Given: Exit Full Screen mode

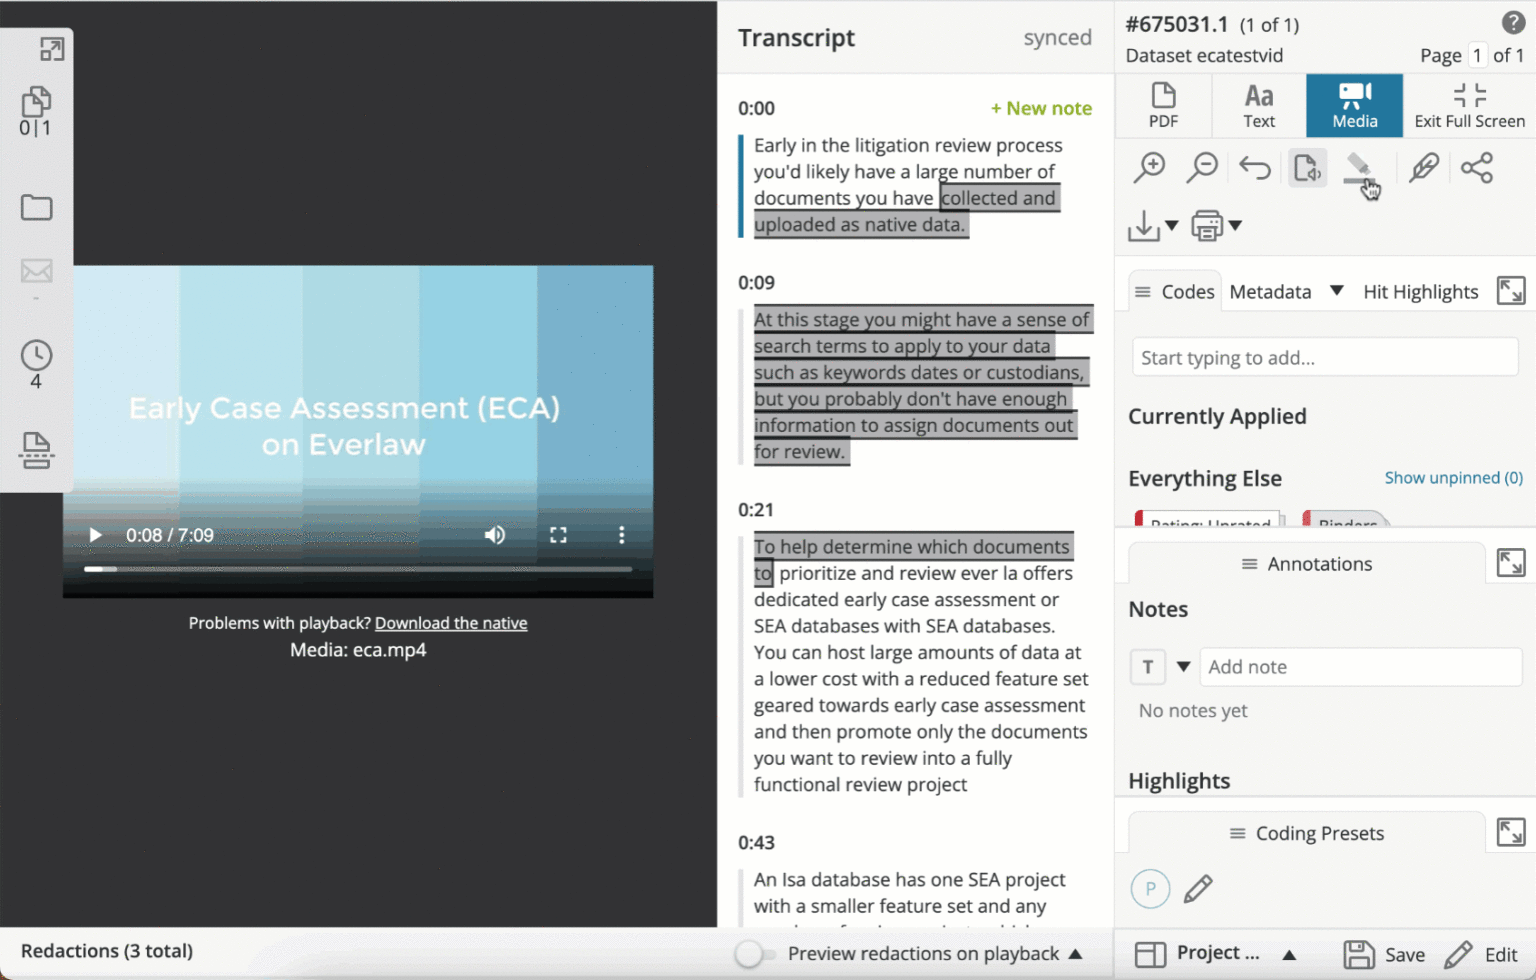Looking at the screenshot, I should (x=1469, y=105).
